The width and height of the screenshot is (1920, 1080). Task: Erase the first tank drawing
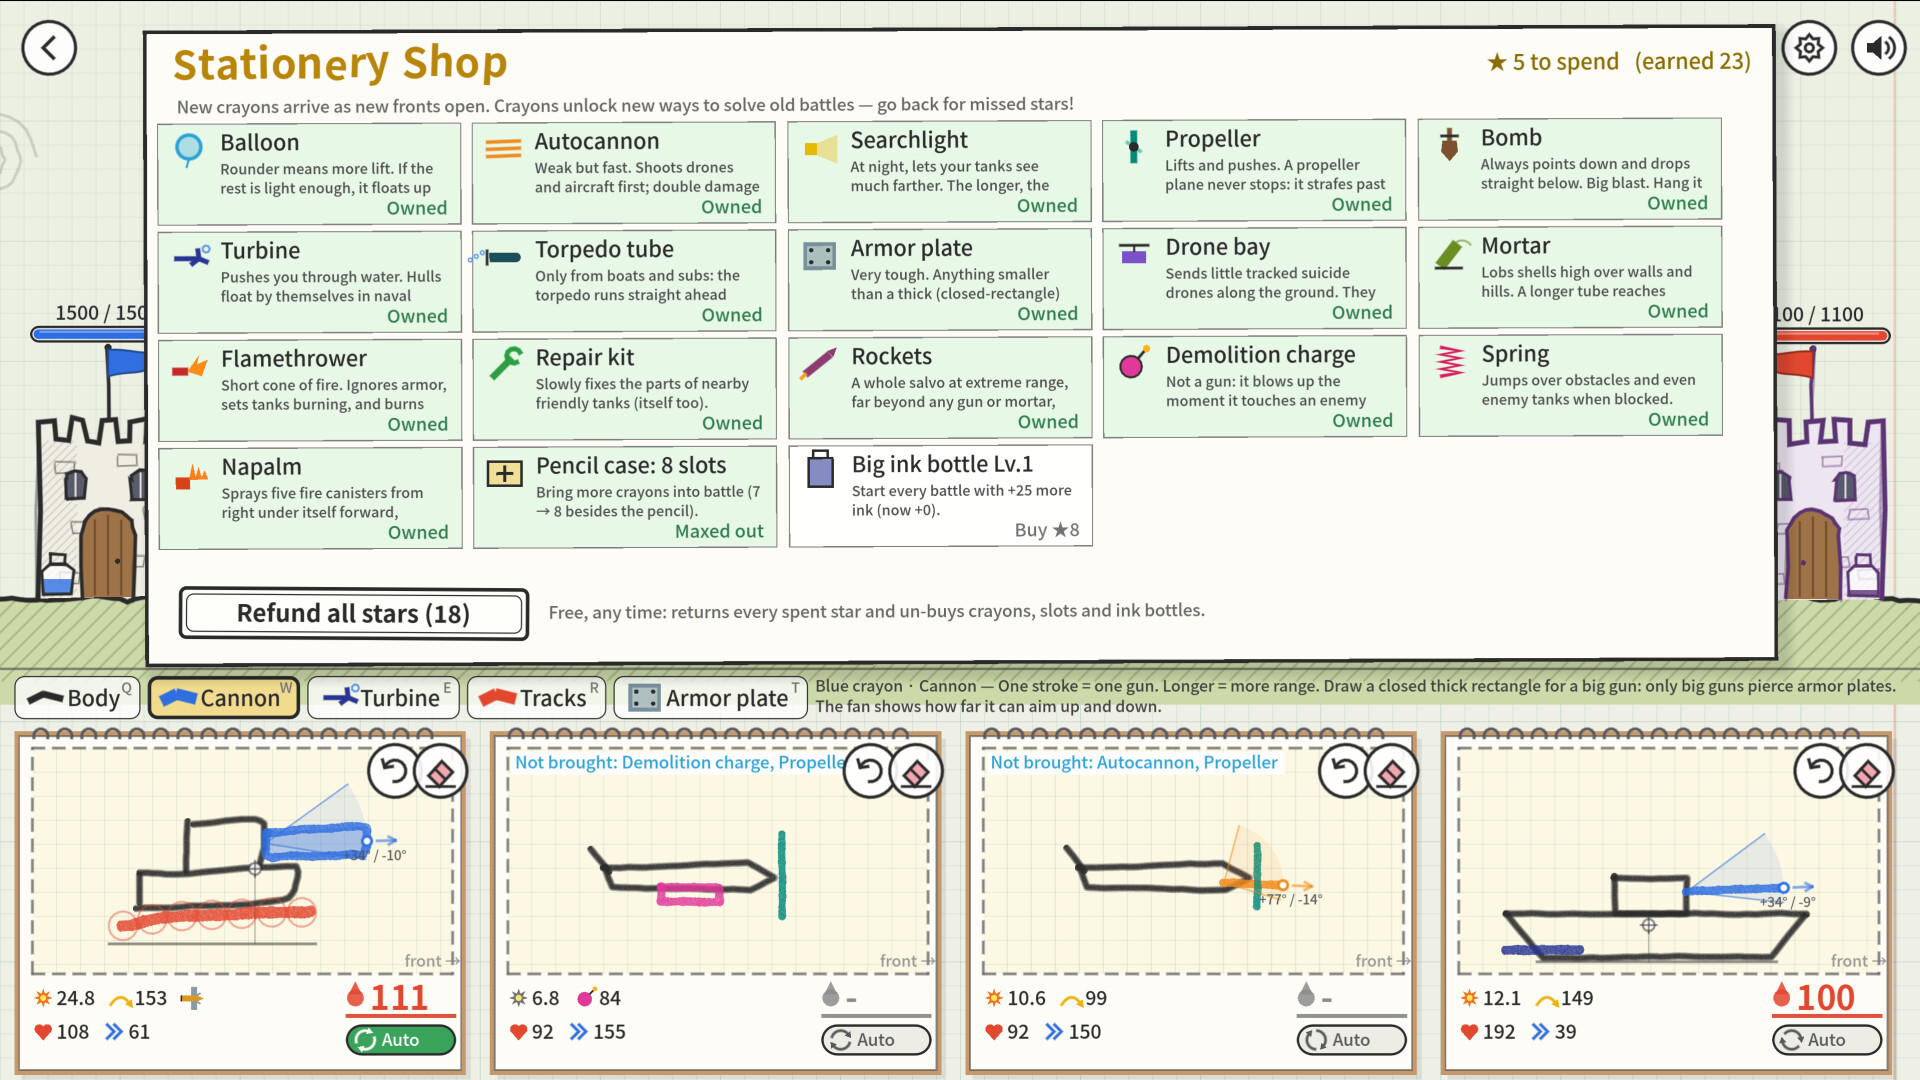[441, 771]
